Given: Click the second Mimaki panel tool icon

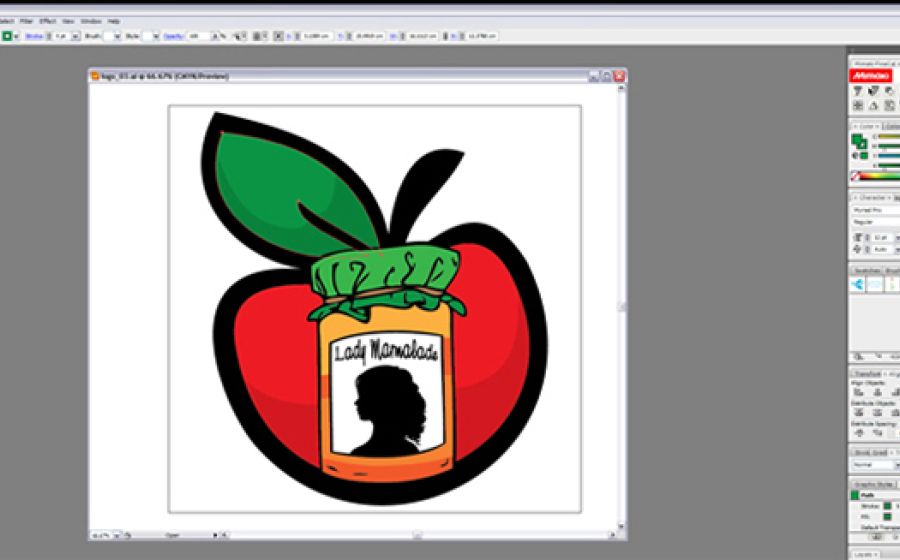Looking at the screenshot, I should tap(874, 91).
